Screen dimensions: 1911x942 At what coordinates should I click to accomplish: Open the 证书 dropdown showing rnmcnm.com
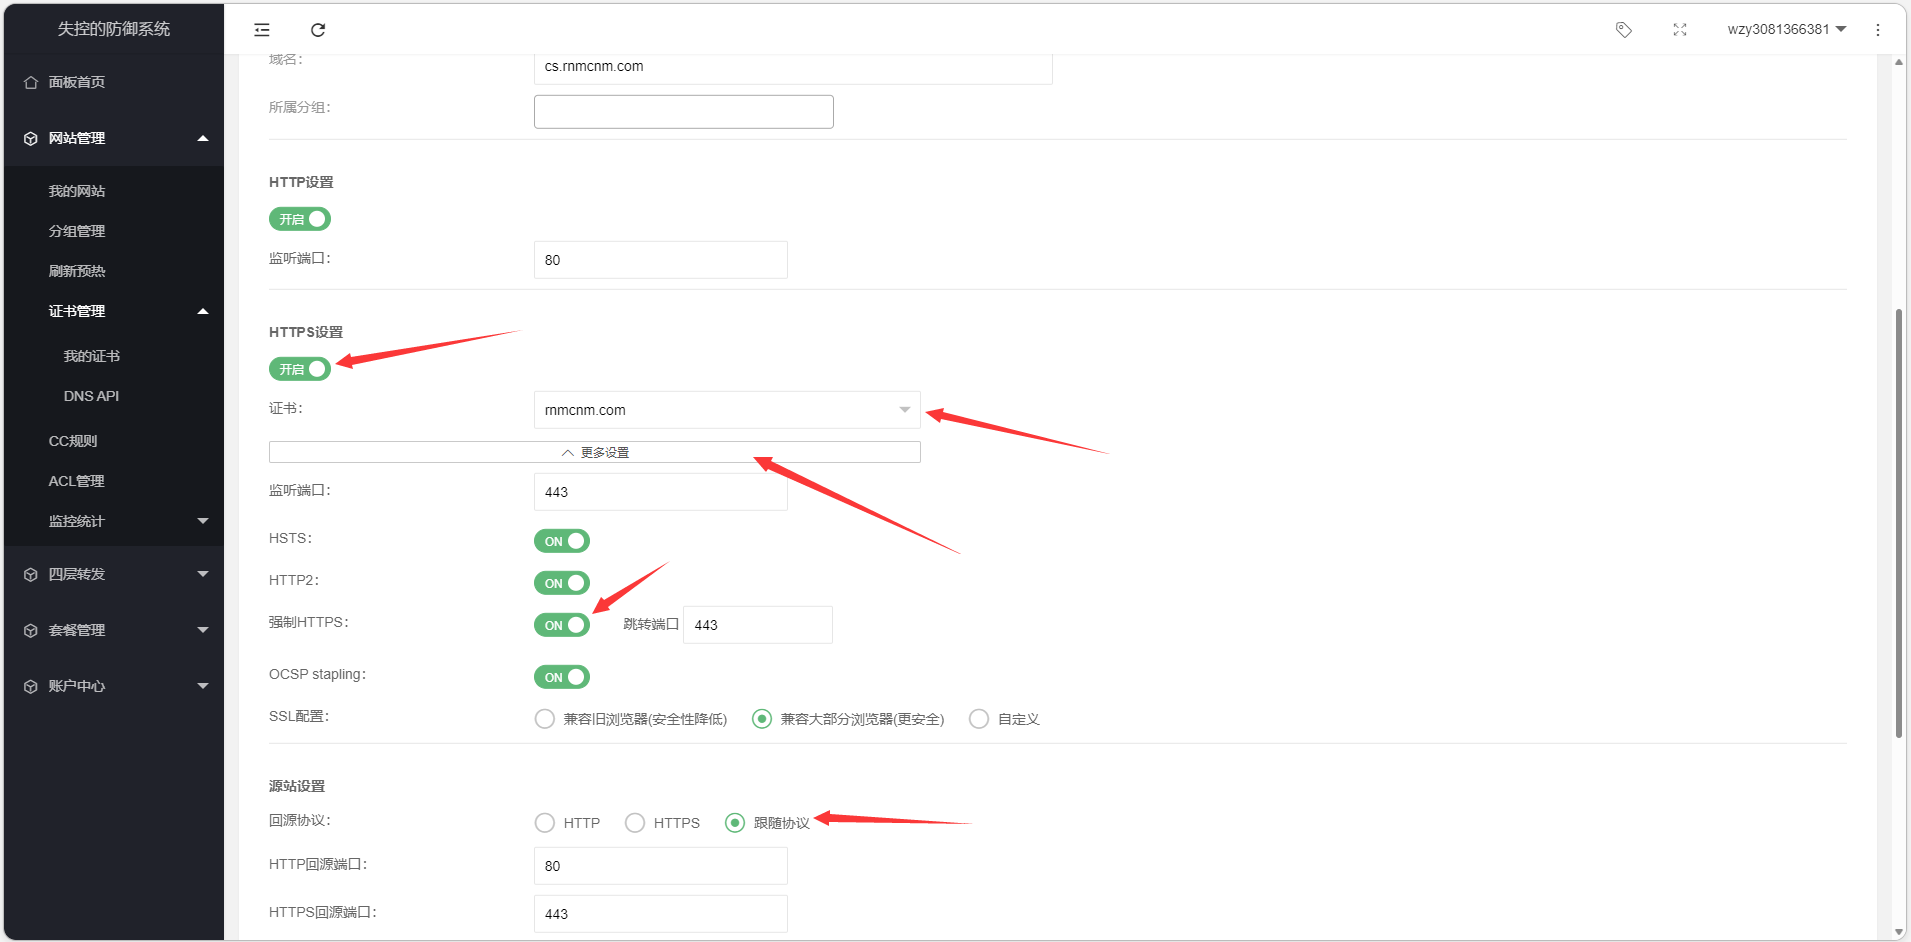[725, 409]
